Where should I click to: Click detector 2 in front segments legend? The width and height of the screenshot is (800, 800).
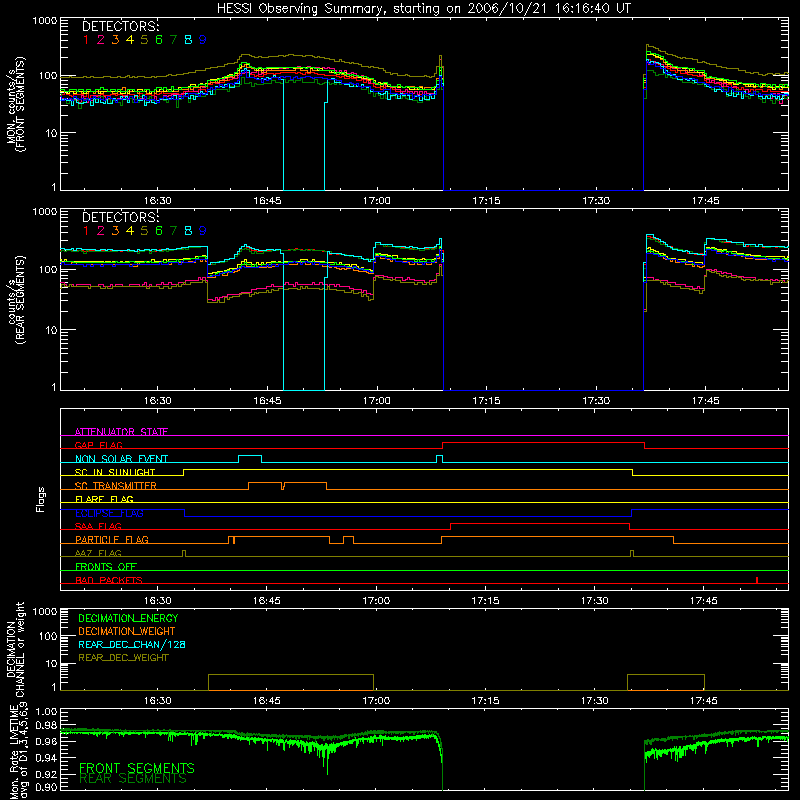tap(101, 40)
